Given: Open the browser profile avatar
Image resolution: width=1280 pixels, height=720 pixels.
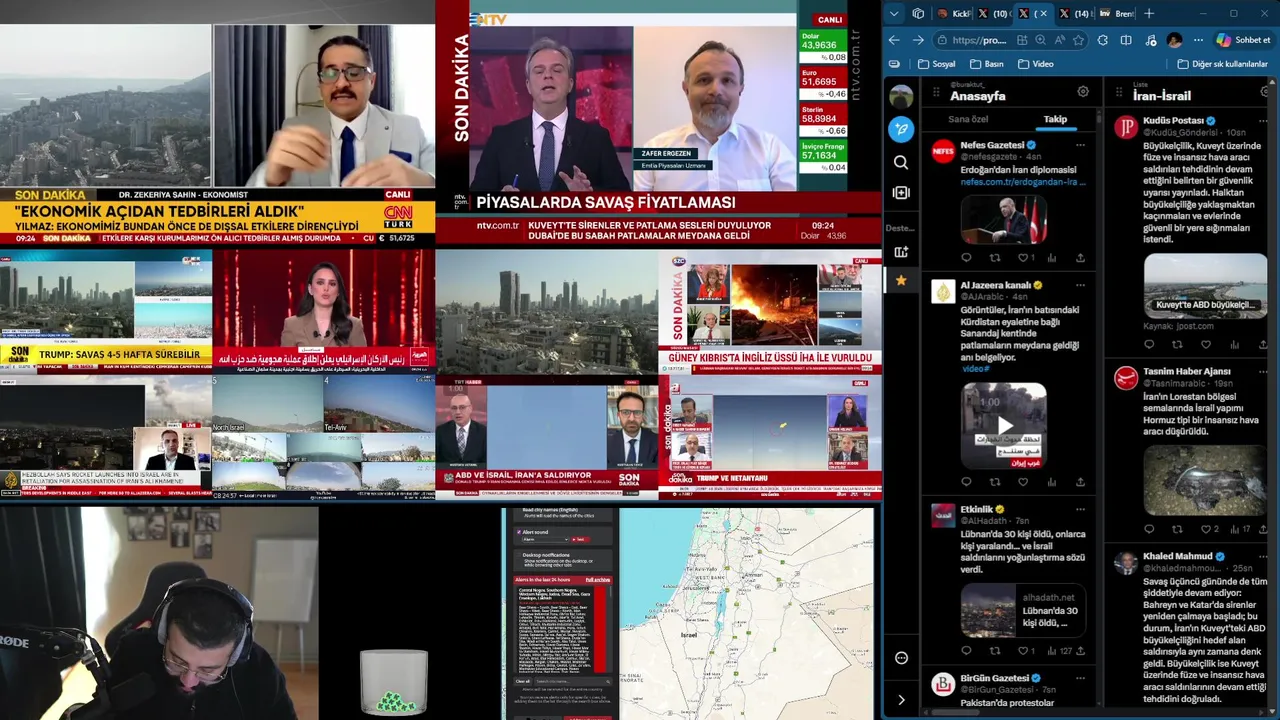Looking at the screenshot, I should [x=1174, y=40].
